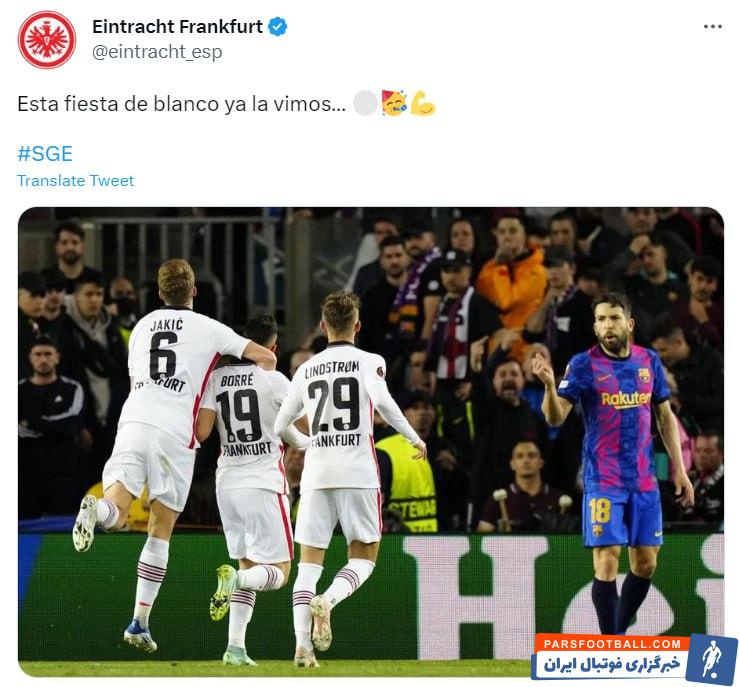Click the Borré number 19 jersey
Viewport: 739px width, 687px height.
pyautogui.click(x=245, y=415)
